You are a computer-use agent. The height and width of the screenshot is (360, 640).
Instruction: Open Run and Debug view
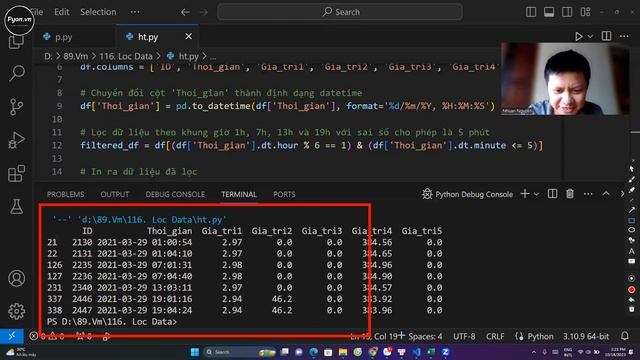coord(17,140)
